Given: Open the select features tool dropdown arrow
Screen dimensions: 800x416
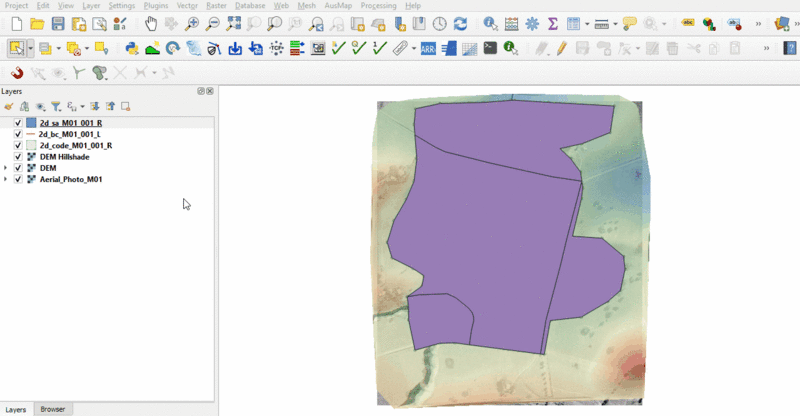Looking at the screenshot, I should point(31,47).
